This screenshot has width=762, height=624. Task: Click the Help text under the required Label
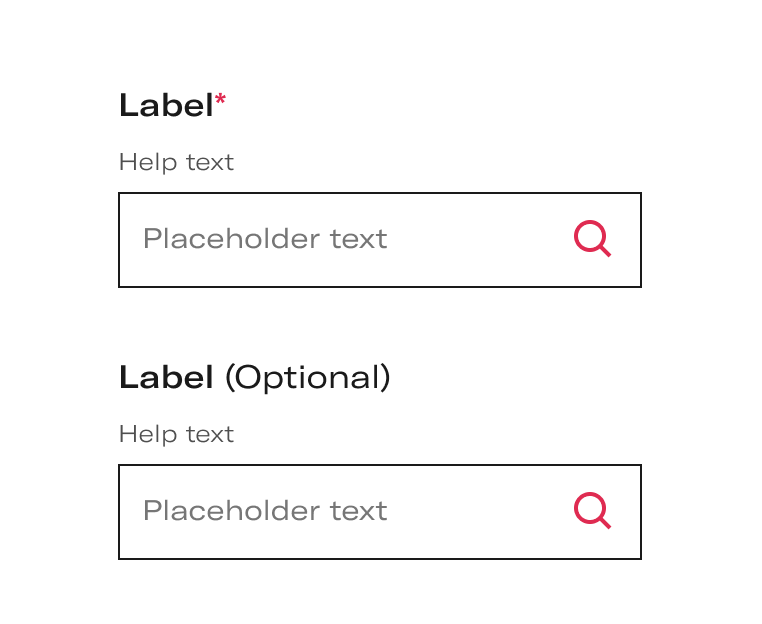pyautogui.click(x=176, y=162)
